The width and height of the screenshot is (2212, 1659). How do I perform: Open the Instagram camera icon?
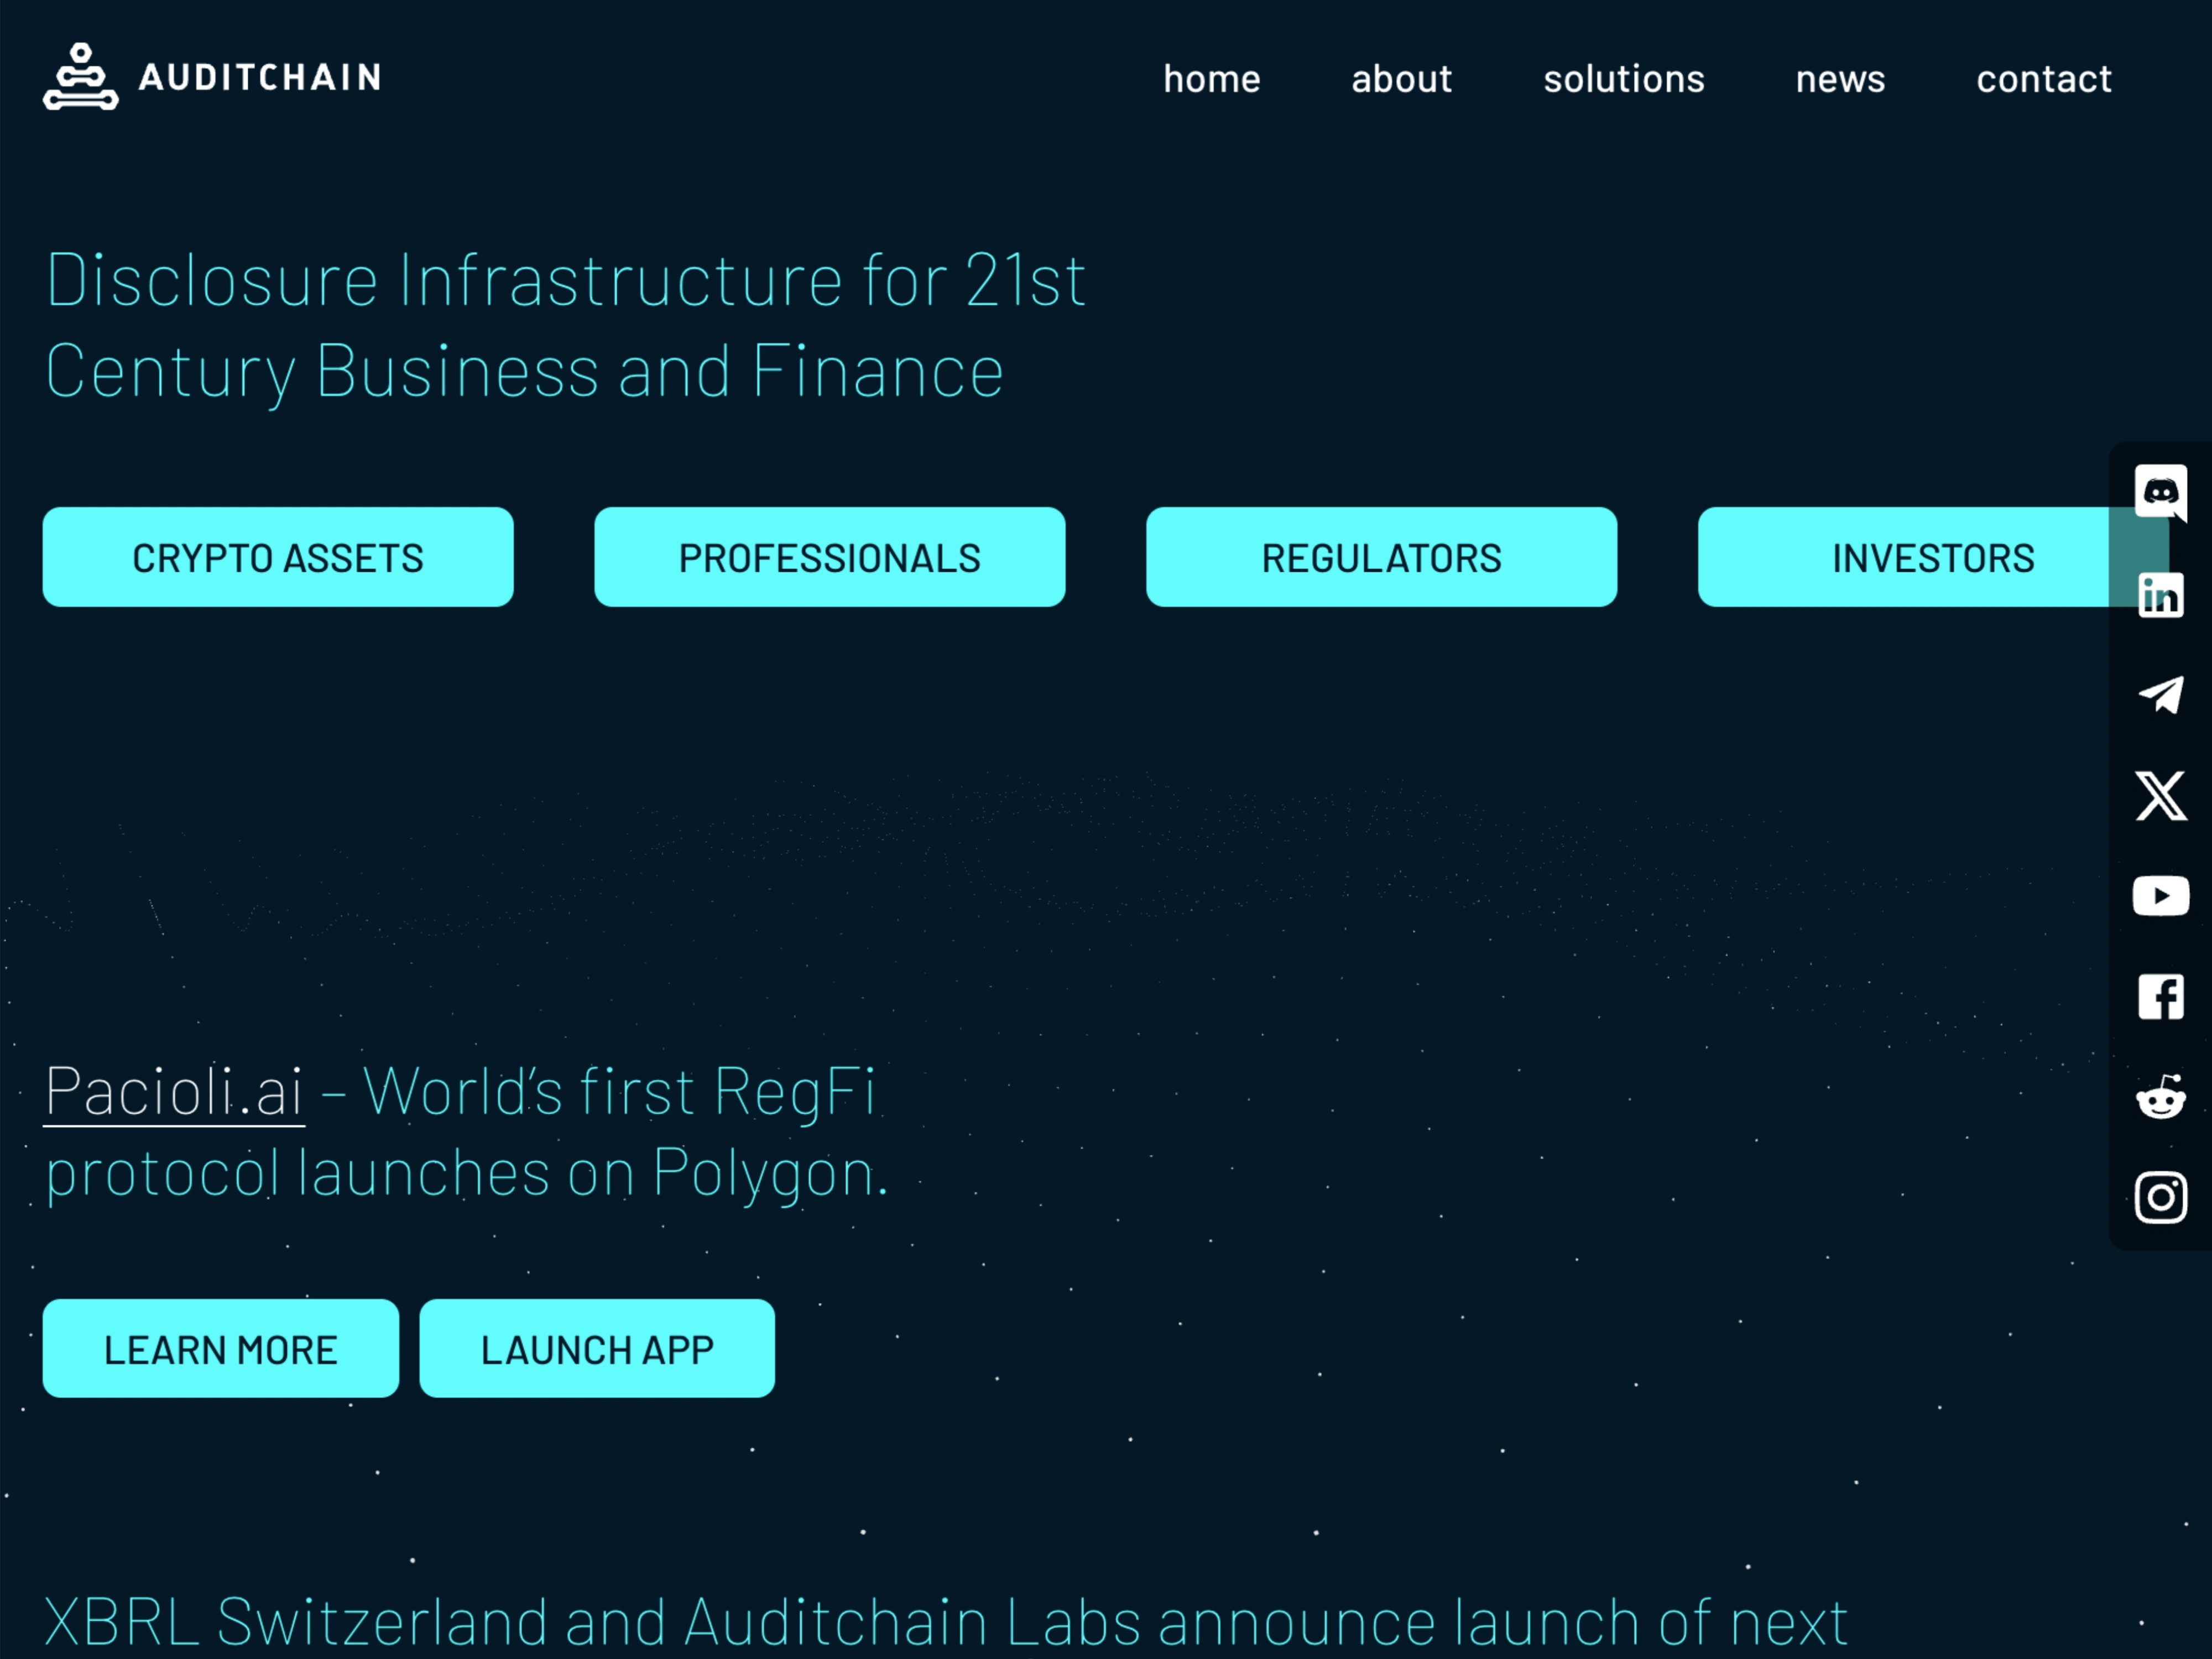pos(2160,1197)
